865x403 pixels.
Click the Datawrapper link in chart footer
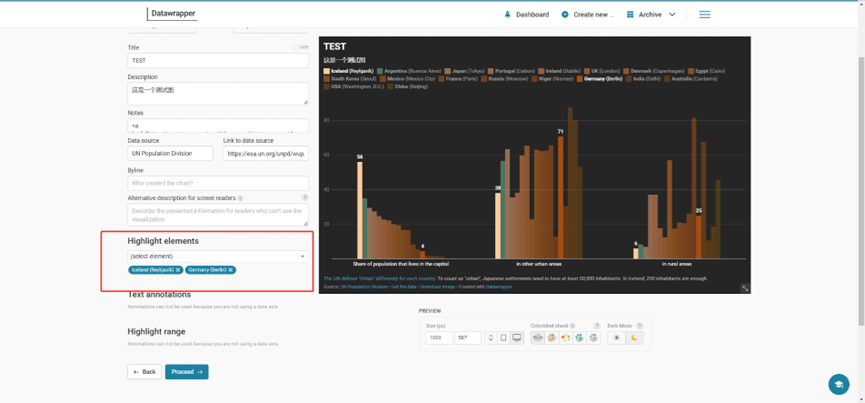coord(499,287)
